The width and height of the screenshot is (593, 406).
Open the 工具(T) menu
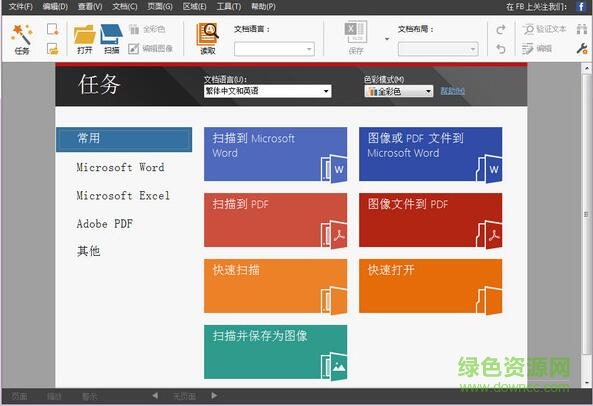229,6
